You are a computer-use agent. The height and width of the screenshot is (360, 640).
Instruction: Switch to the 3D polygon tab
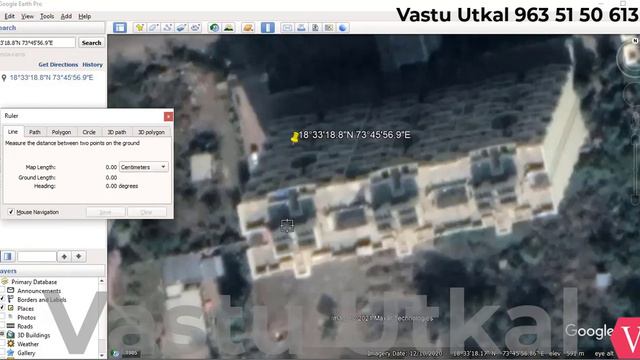(x=151, y=132)
